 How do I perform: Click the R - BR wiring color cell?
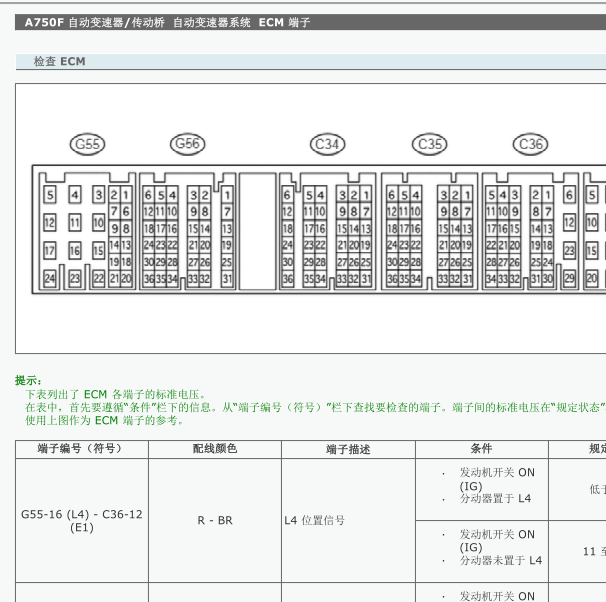tap(215, 520)
